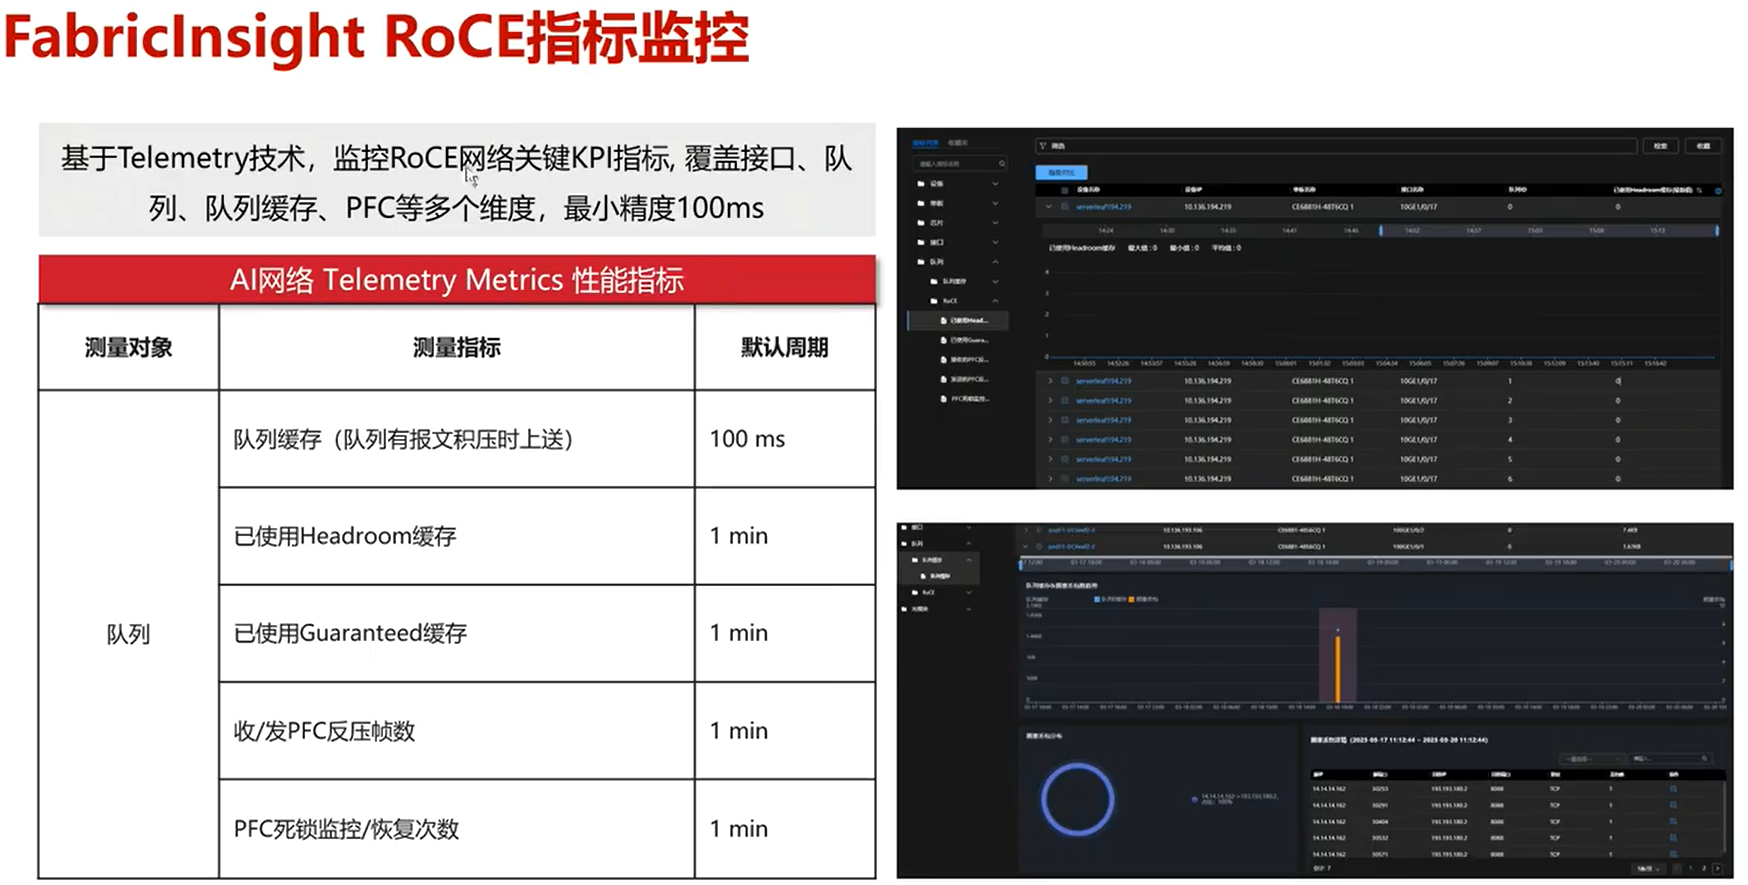Click left handle of lower dashboard time range slider
This screenshot has width=1748, height=885.
click(1021, 565)
